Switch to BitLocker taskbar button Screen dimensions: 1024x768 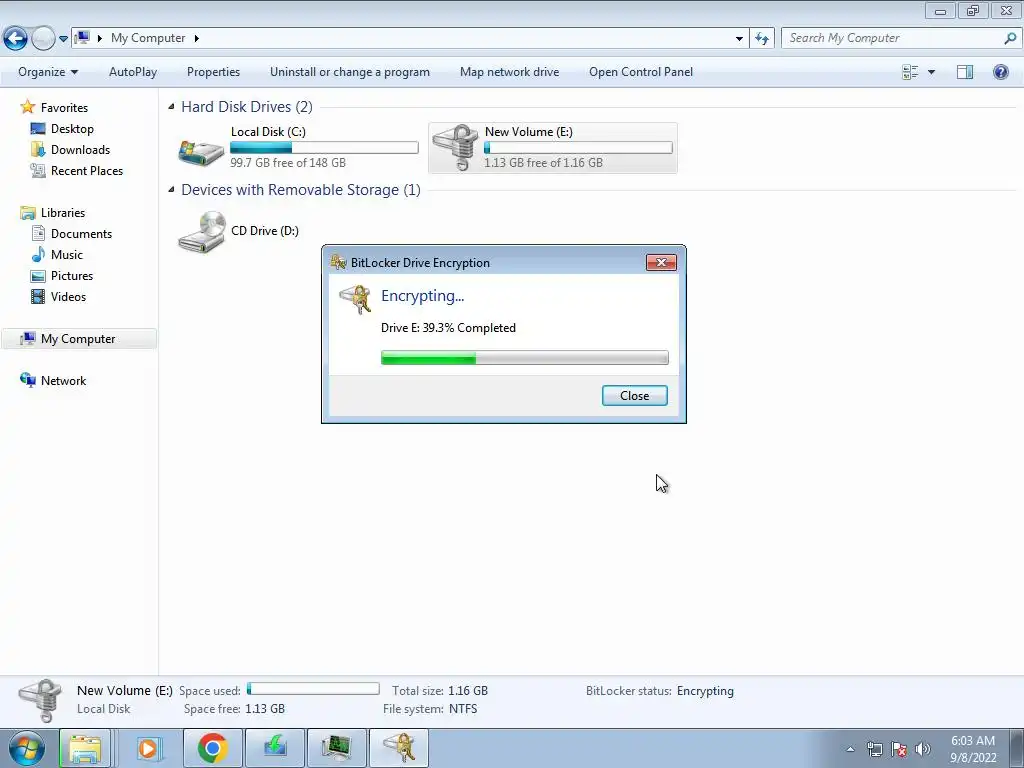pos(399,748)
